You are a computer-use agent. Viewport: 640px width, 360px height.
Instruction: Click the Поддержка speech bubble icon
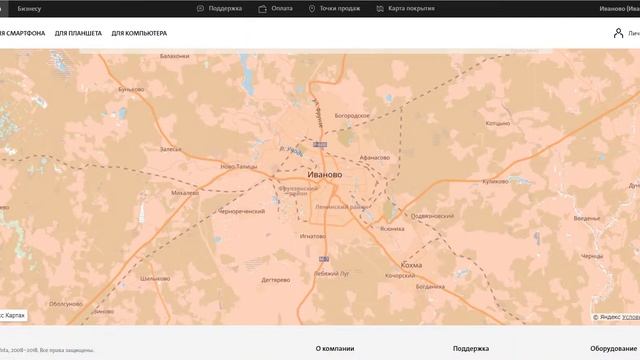coord(200,9)
